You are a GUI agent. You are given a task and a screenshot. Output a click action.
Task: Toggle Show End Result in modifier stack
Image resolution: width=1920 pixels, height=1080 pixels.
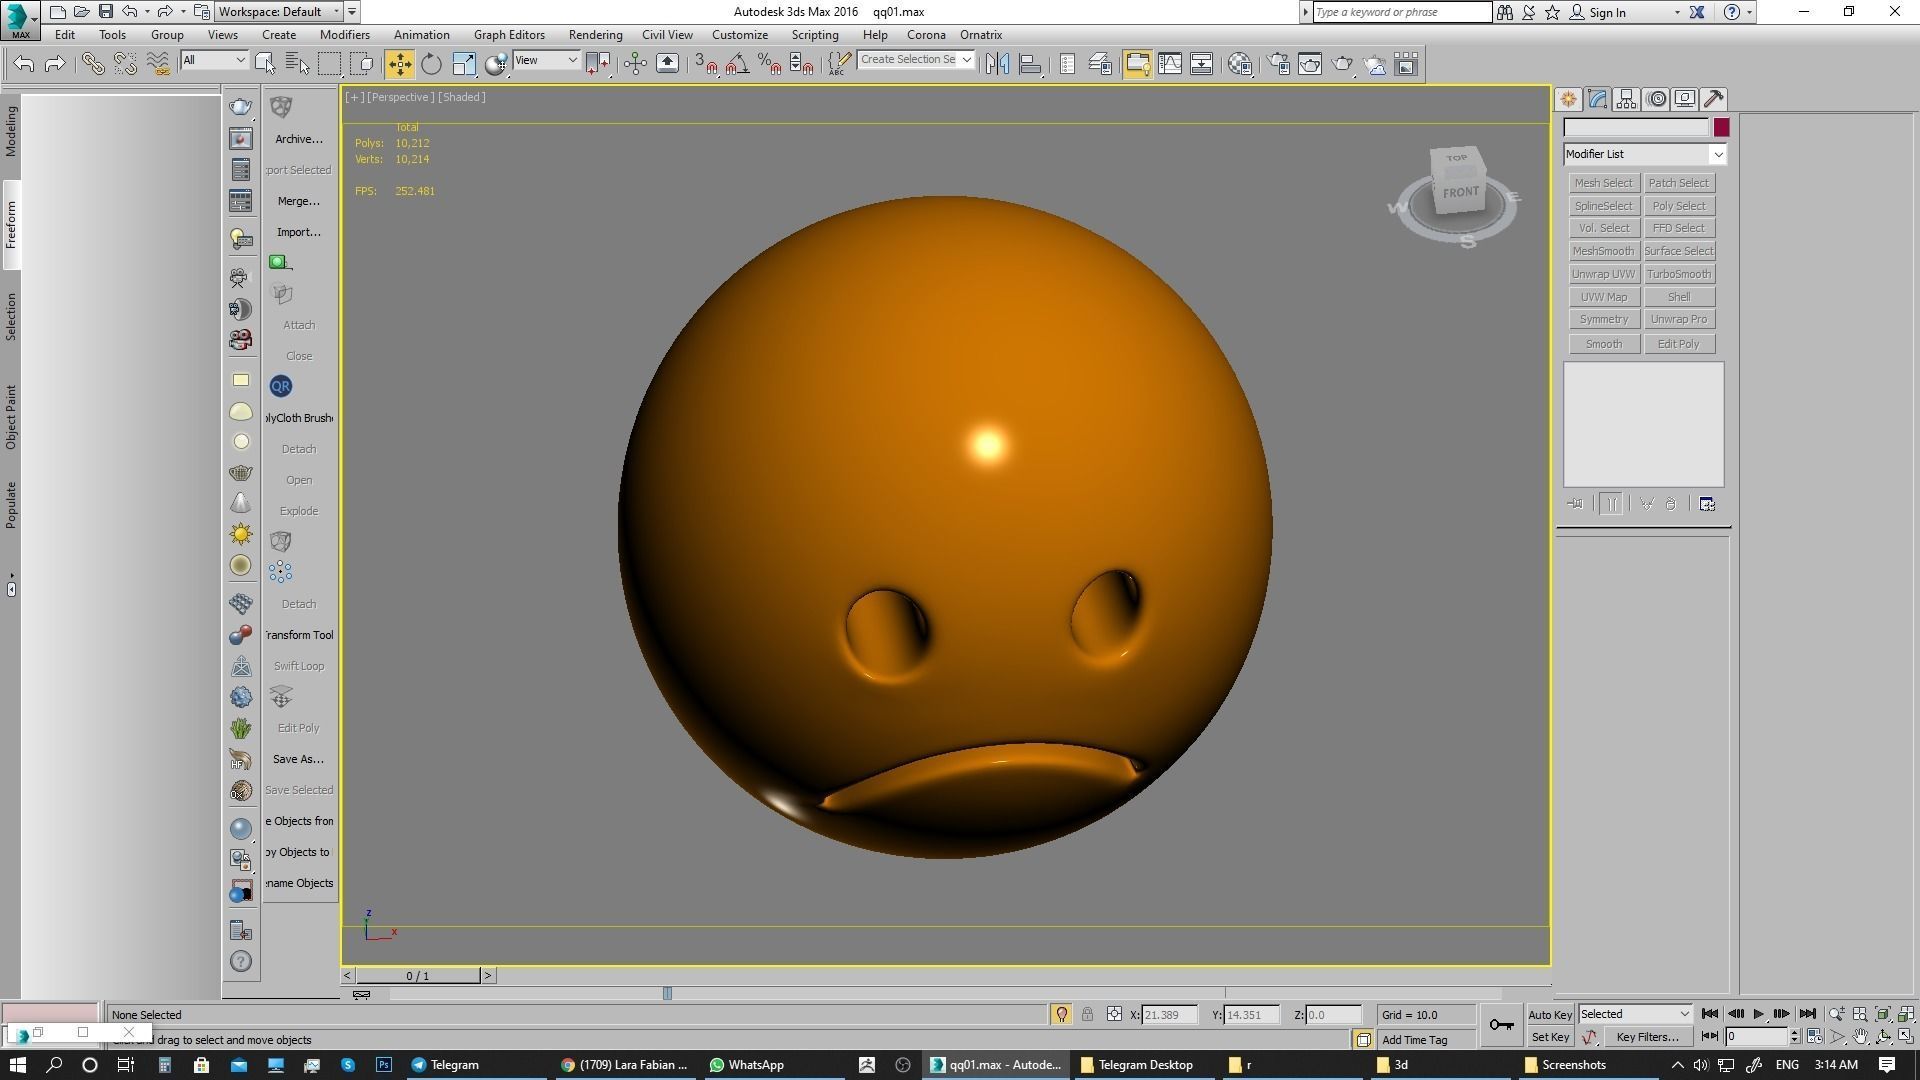[1611, 504]
